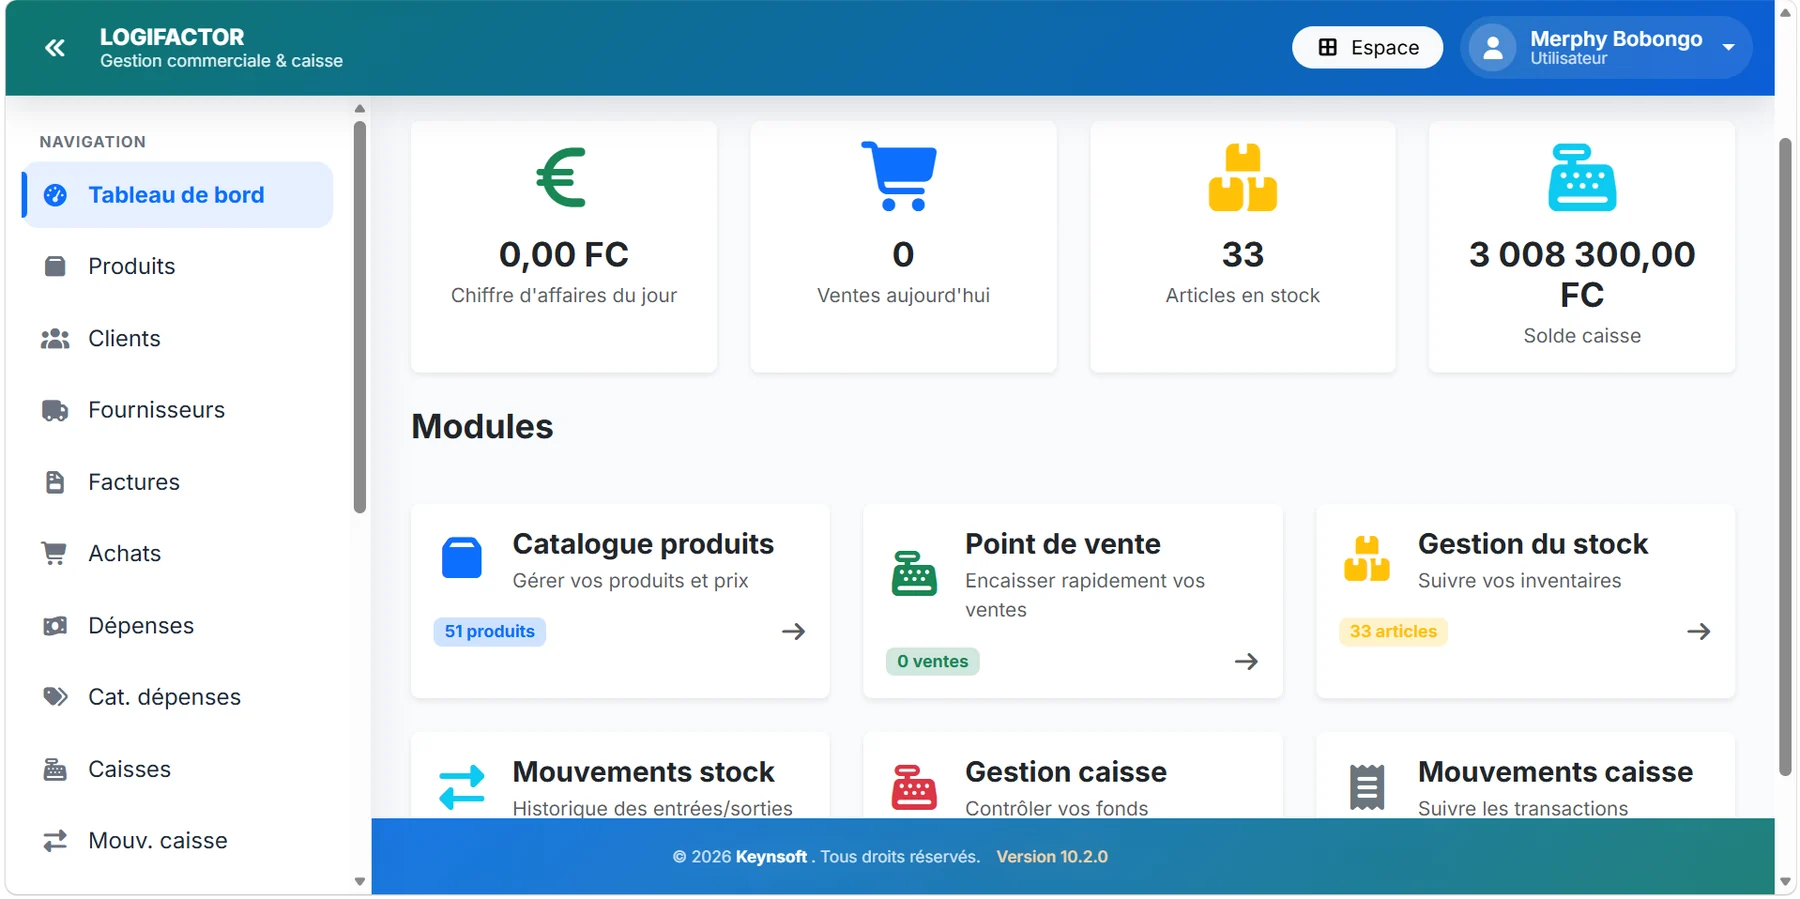1800x899 pixels.
Task: Open Gestion du stock via its arrow
Action: pos(1699,631)
